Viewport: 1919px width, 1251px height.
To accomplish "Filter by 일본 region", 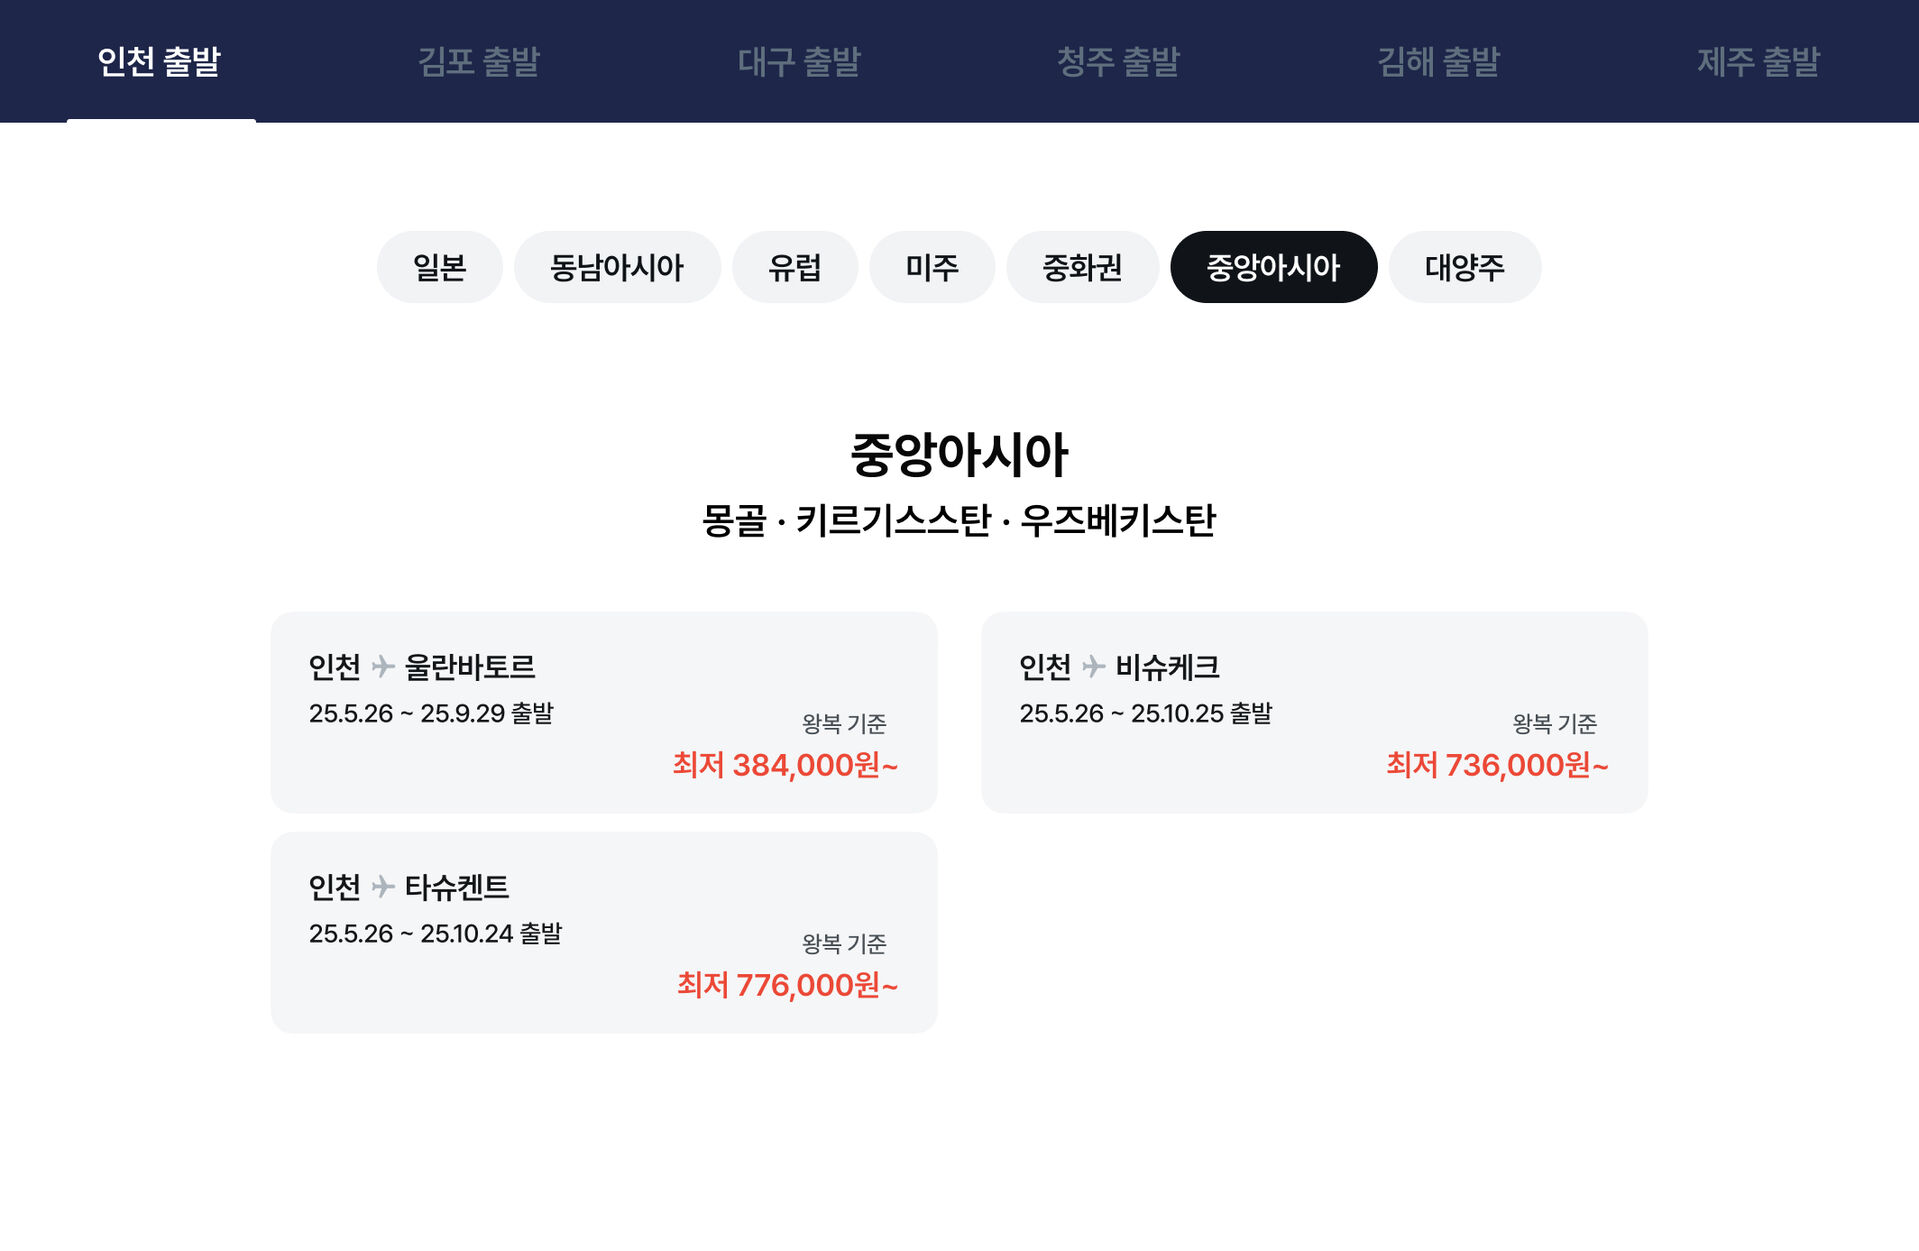I will [439, 267].
